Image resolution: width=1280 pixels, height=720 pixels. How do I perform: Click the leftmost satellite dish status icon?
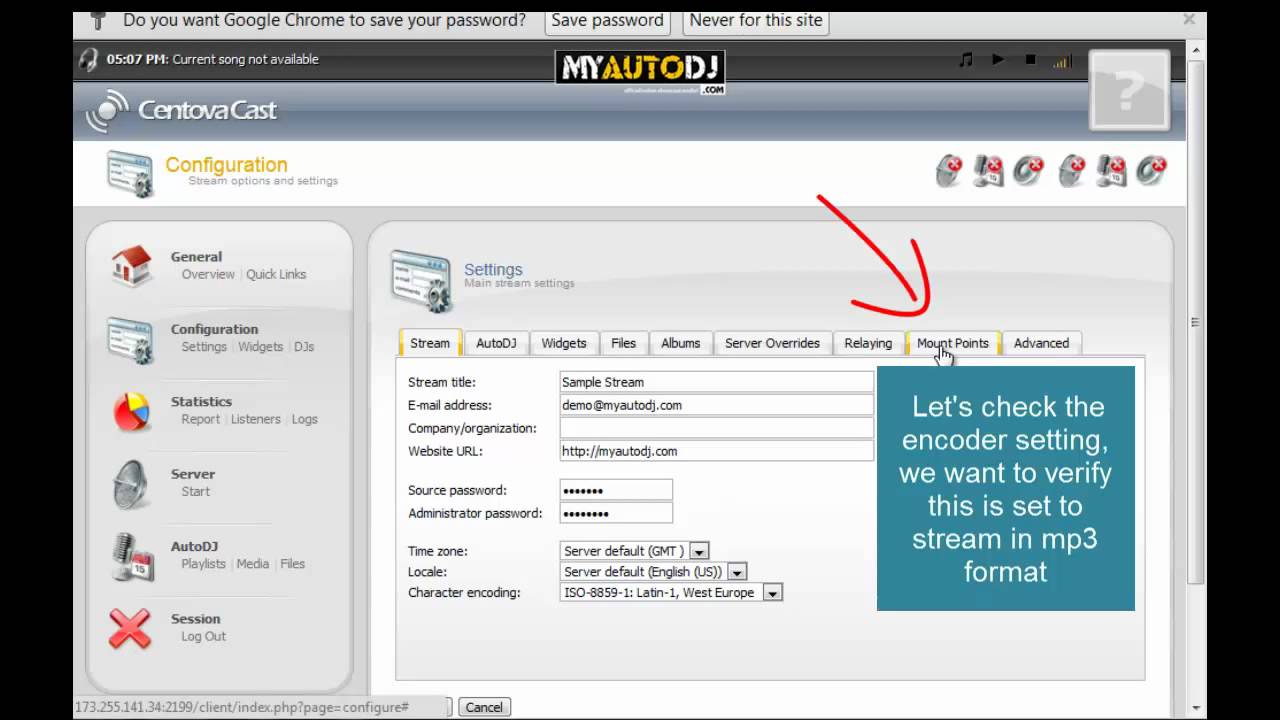948,171
